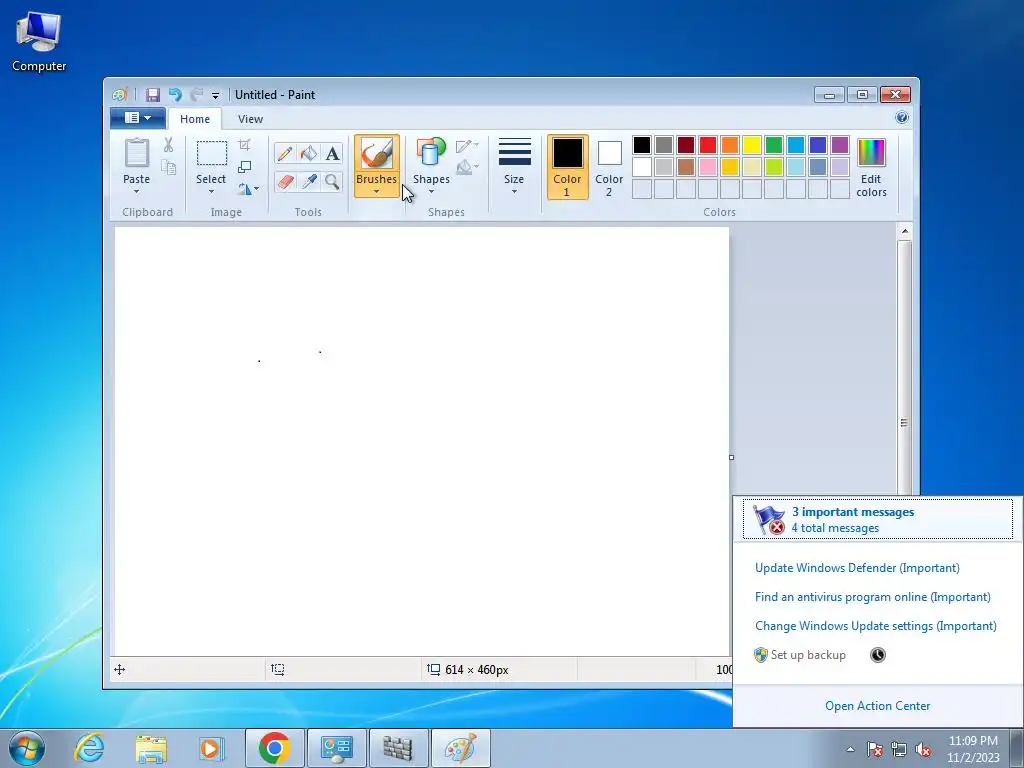Click the Brushes tool icon
1024x768 pixels.
pyautogui.click(x=377, y=154)
